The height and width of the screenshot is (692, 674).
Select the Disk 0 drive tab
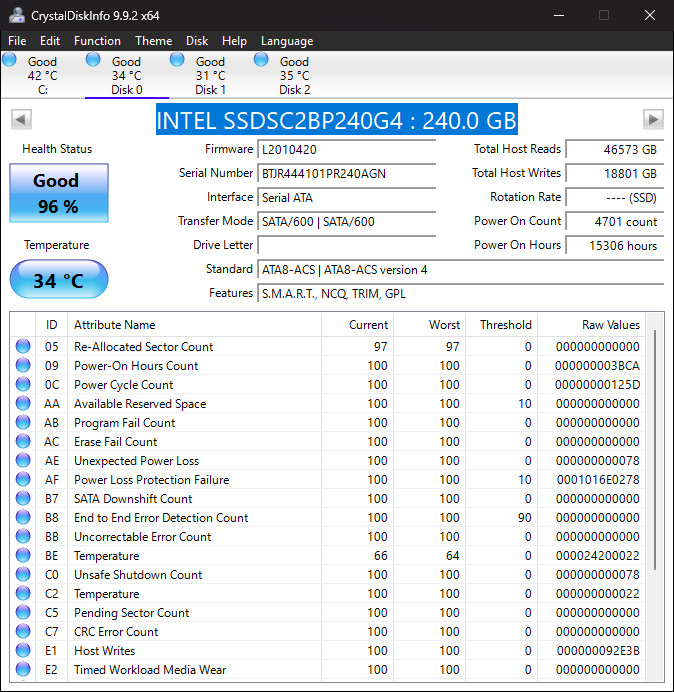pyautogui.click(x=127, y=75)
